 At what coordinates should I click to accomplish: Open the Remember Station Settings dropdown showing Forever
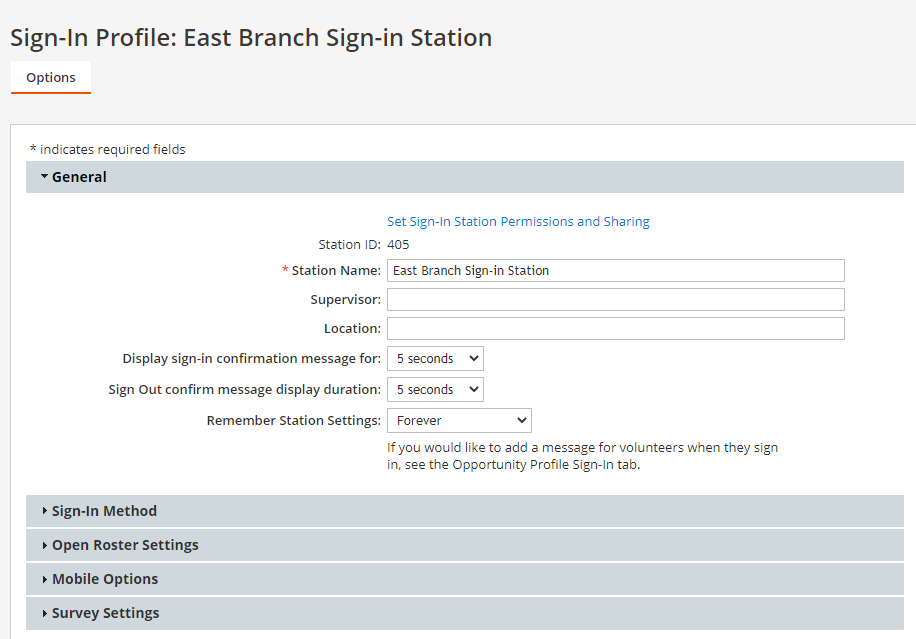[458, 420]
